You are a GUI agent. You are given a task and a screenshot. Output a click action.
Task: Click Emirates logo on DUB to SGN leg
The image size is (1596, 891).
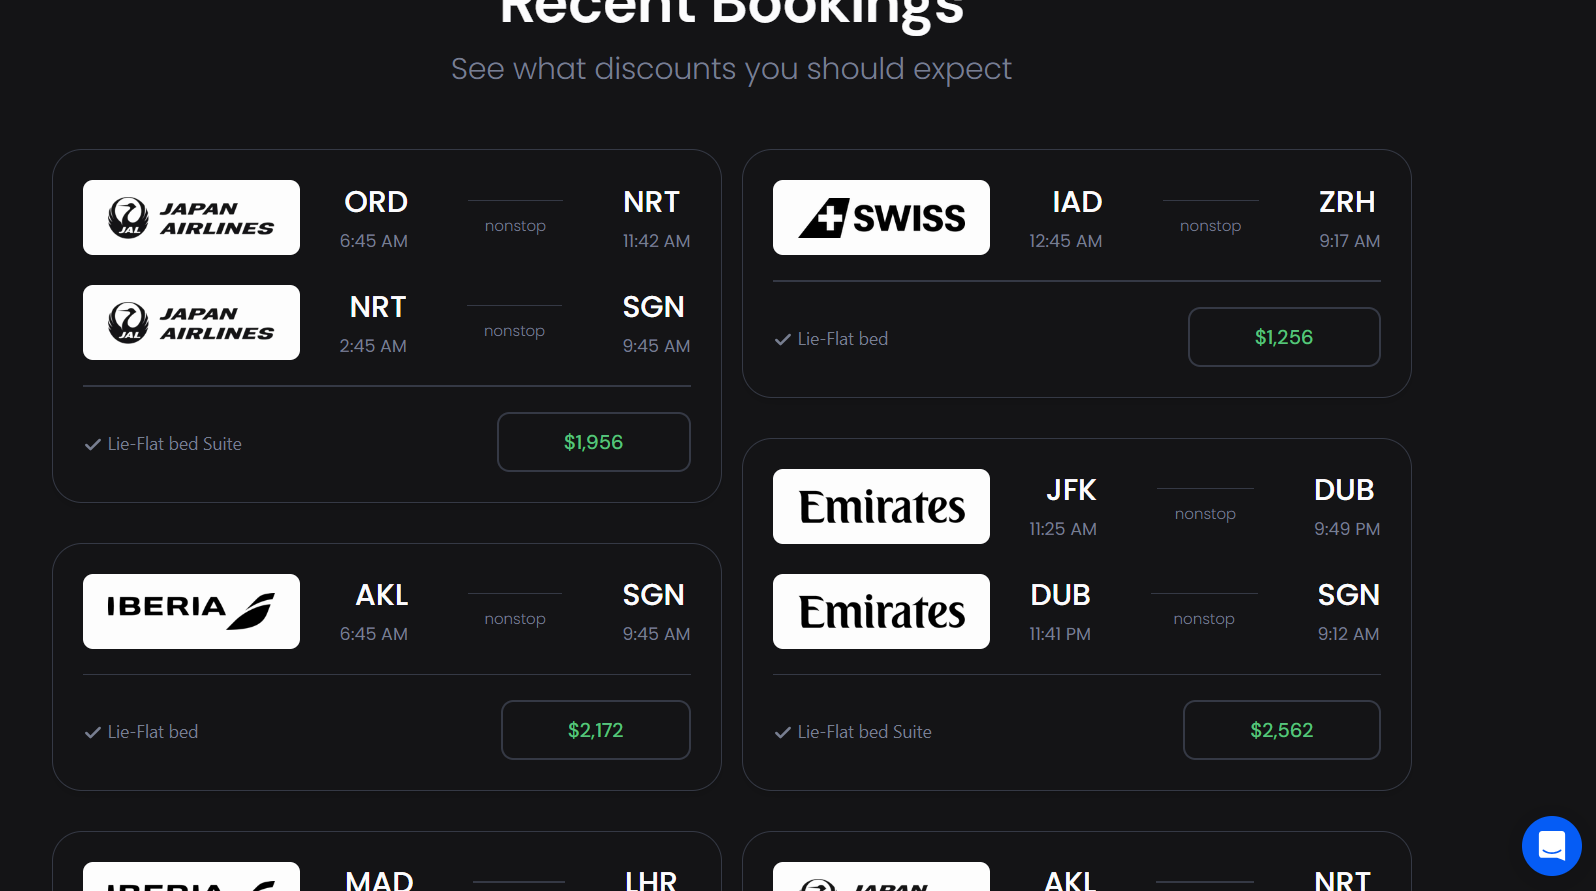(881, 611)
